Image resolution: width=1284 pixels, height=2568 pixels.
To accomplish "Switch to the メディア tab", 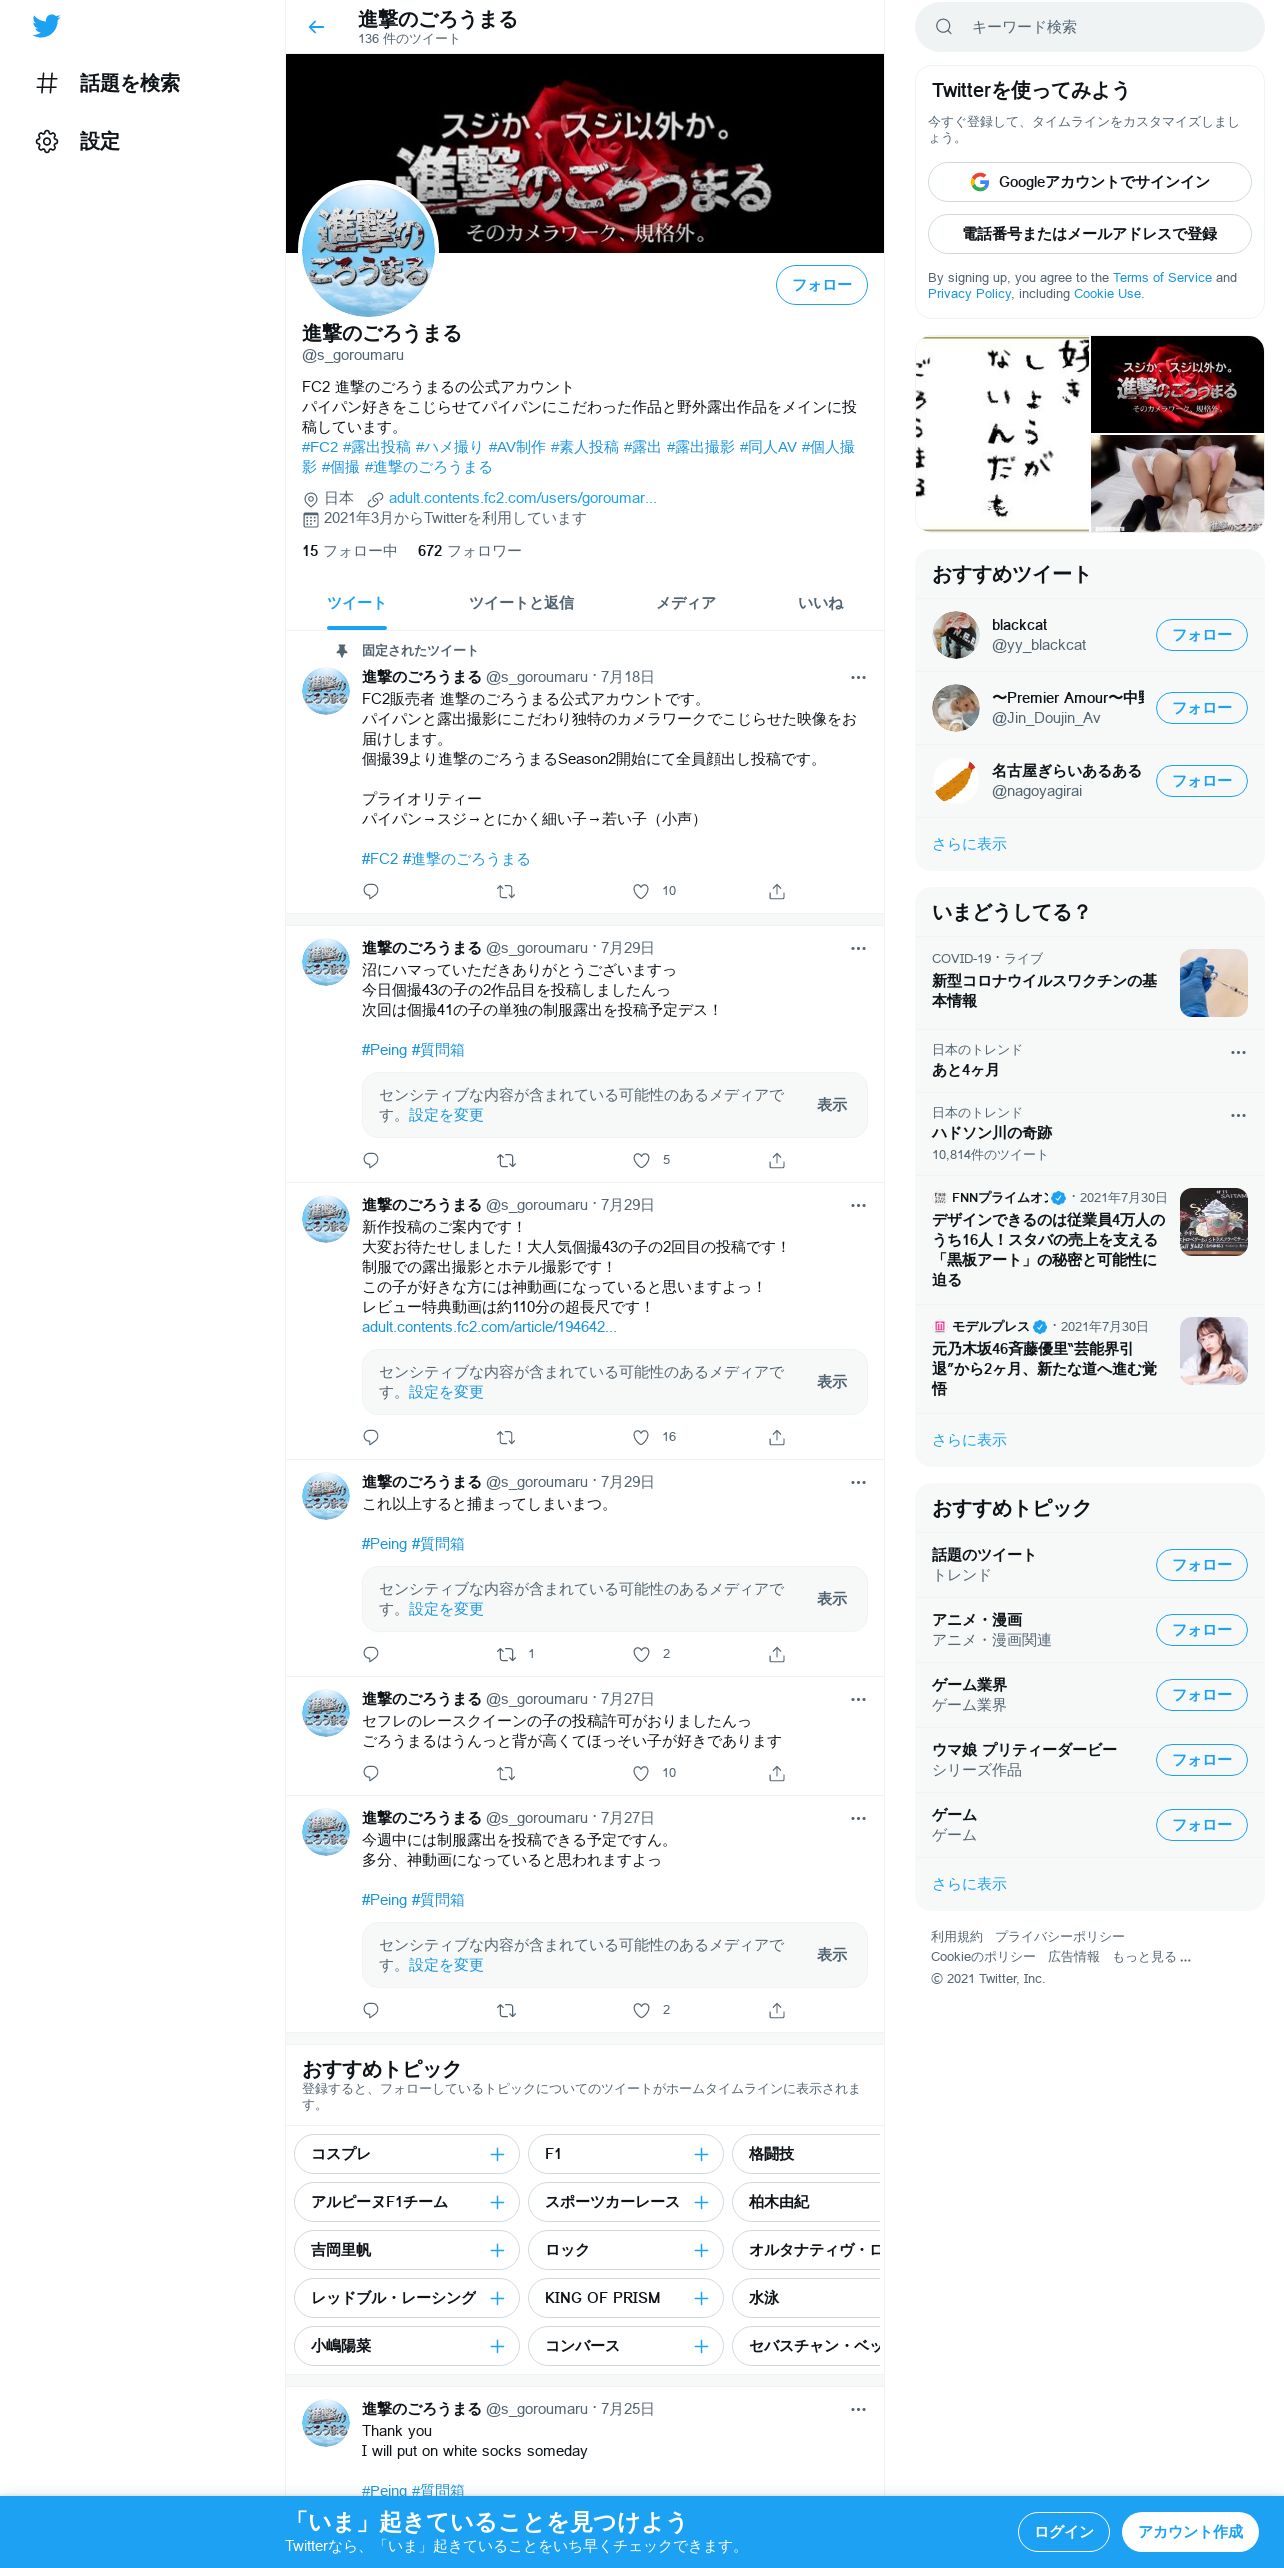I will 686,603.
